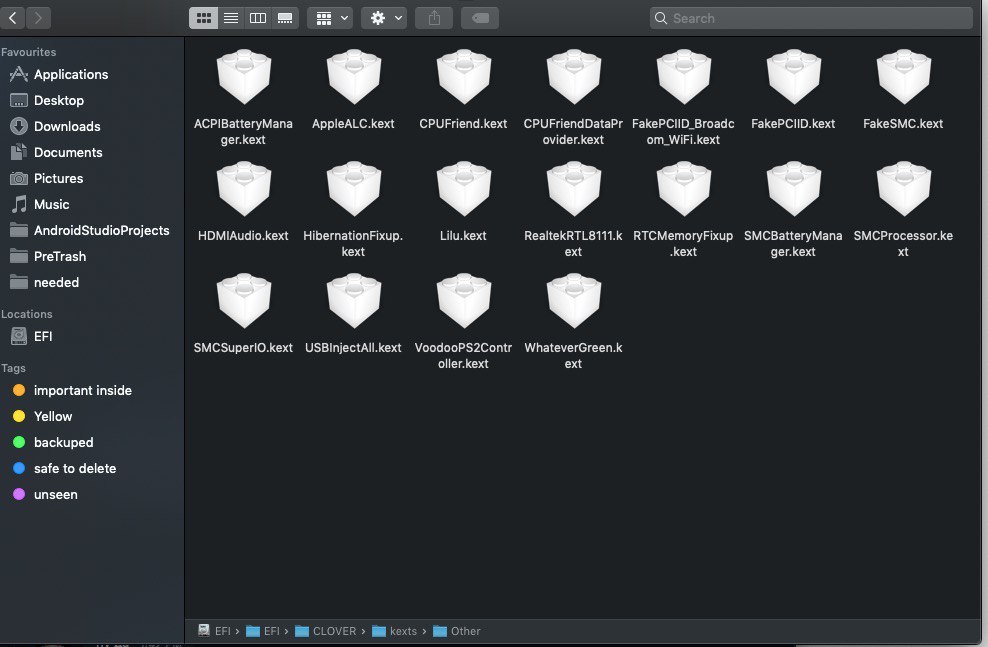
Task: Click the EFI disk in the path bar
Action: pos(214,631)
